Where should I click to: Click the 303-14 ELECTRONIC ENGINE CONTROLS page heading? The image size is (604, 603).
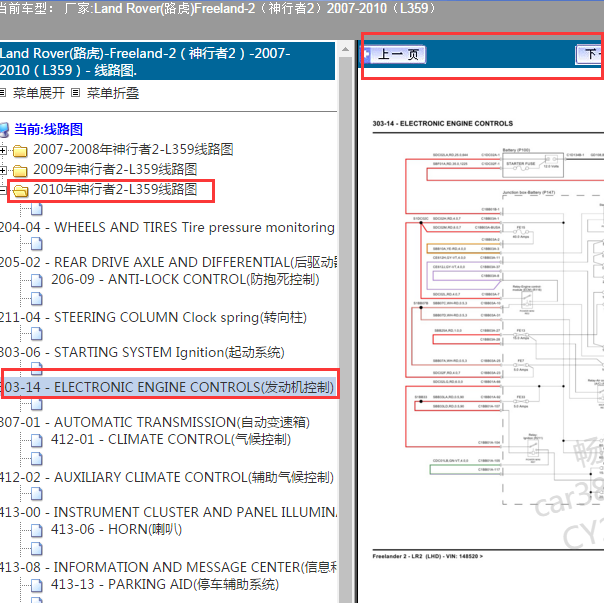coord(443,124)
